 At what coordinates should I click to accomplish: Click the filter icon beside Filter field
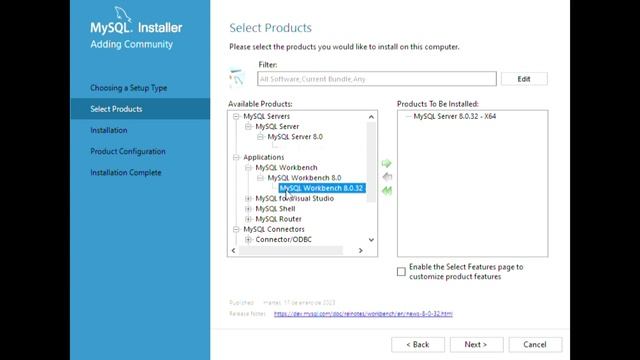[x=237, y=78]
